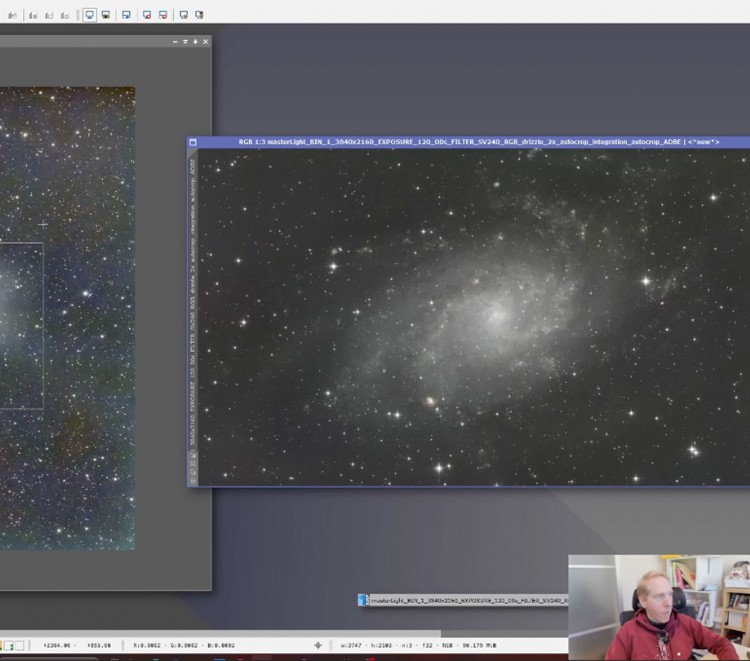Screen dimensions: 750x661
Task: Click the masterLight image title bar text
Action: pyautogui.click(x=478, y=142)
